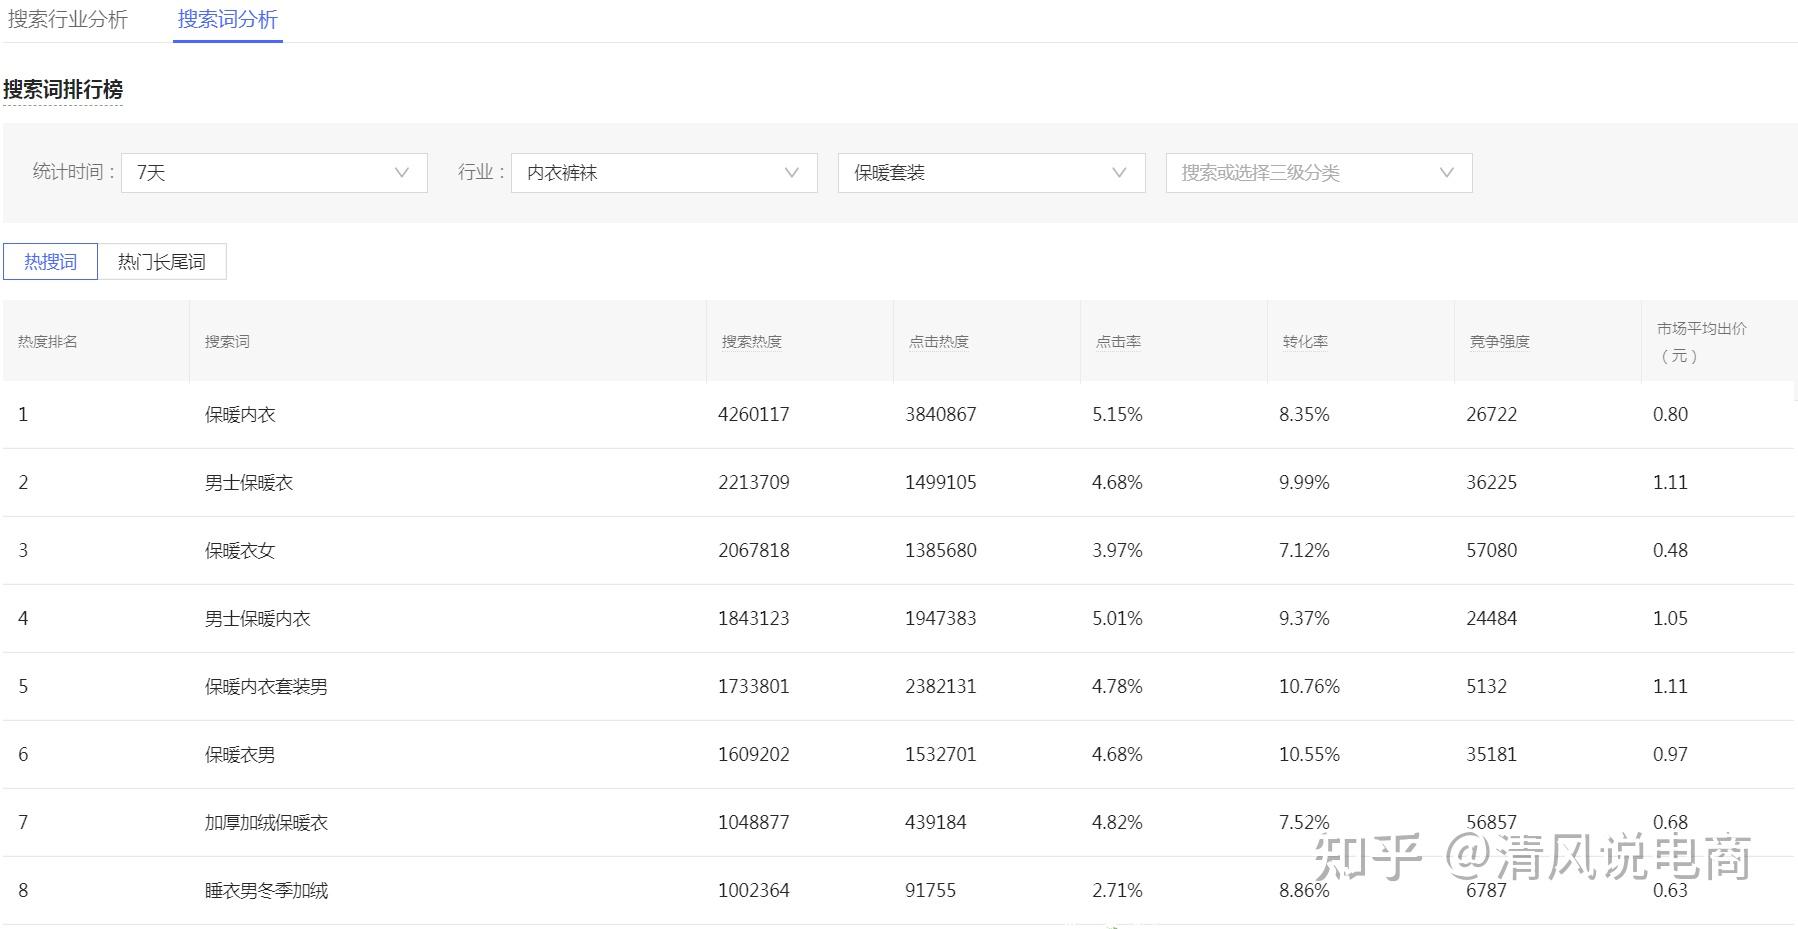Image resolution: width=1798 pixels, height=929 pixels.
Task: Select search term 加厚加绒保暖衣
Action: point(266,823)
